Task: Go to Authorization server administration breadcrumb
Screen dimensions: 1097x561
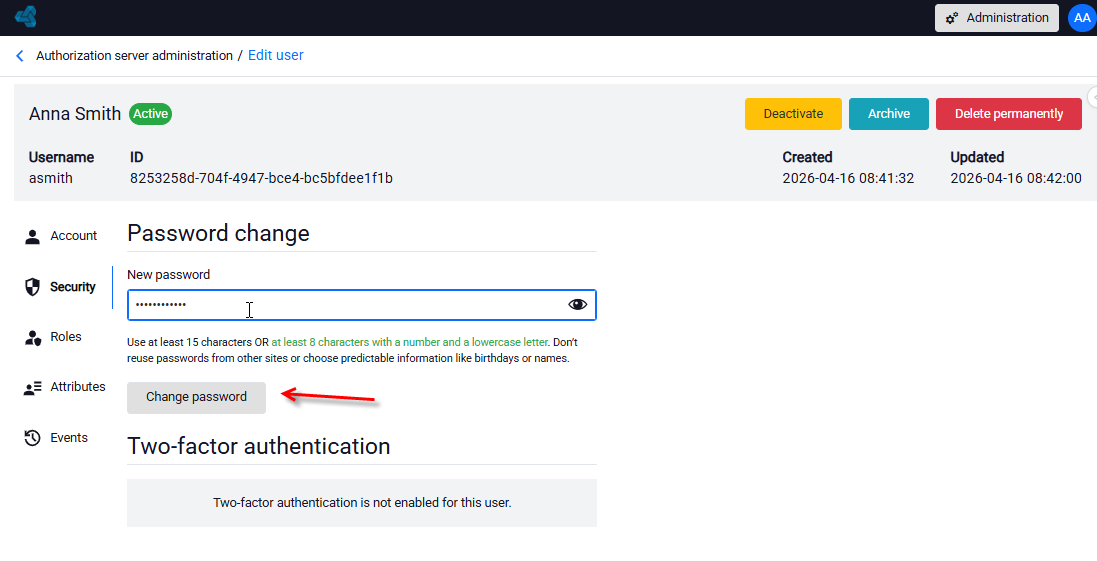Action: (x=134, y=55)
